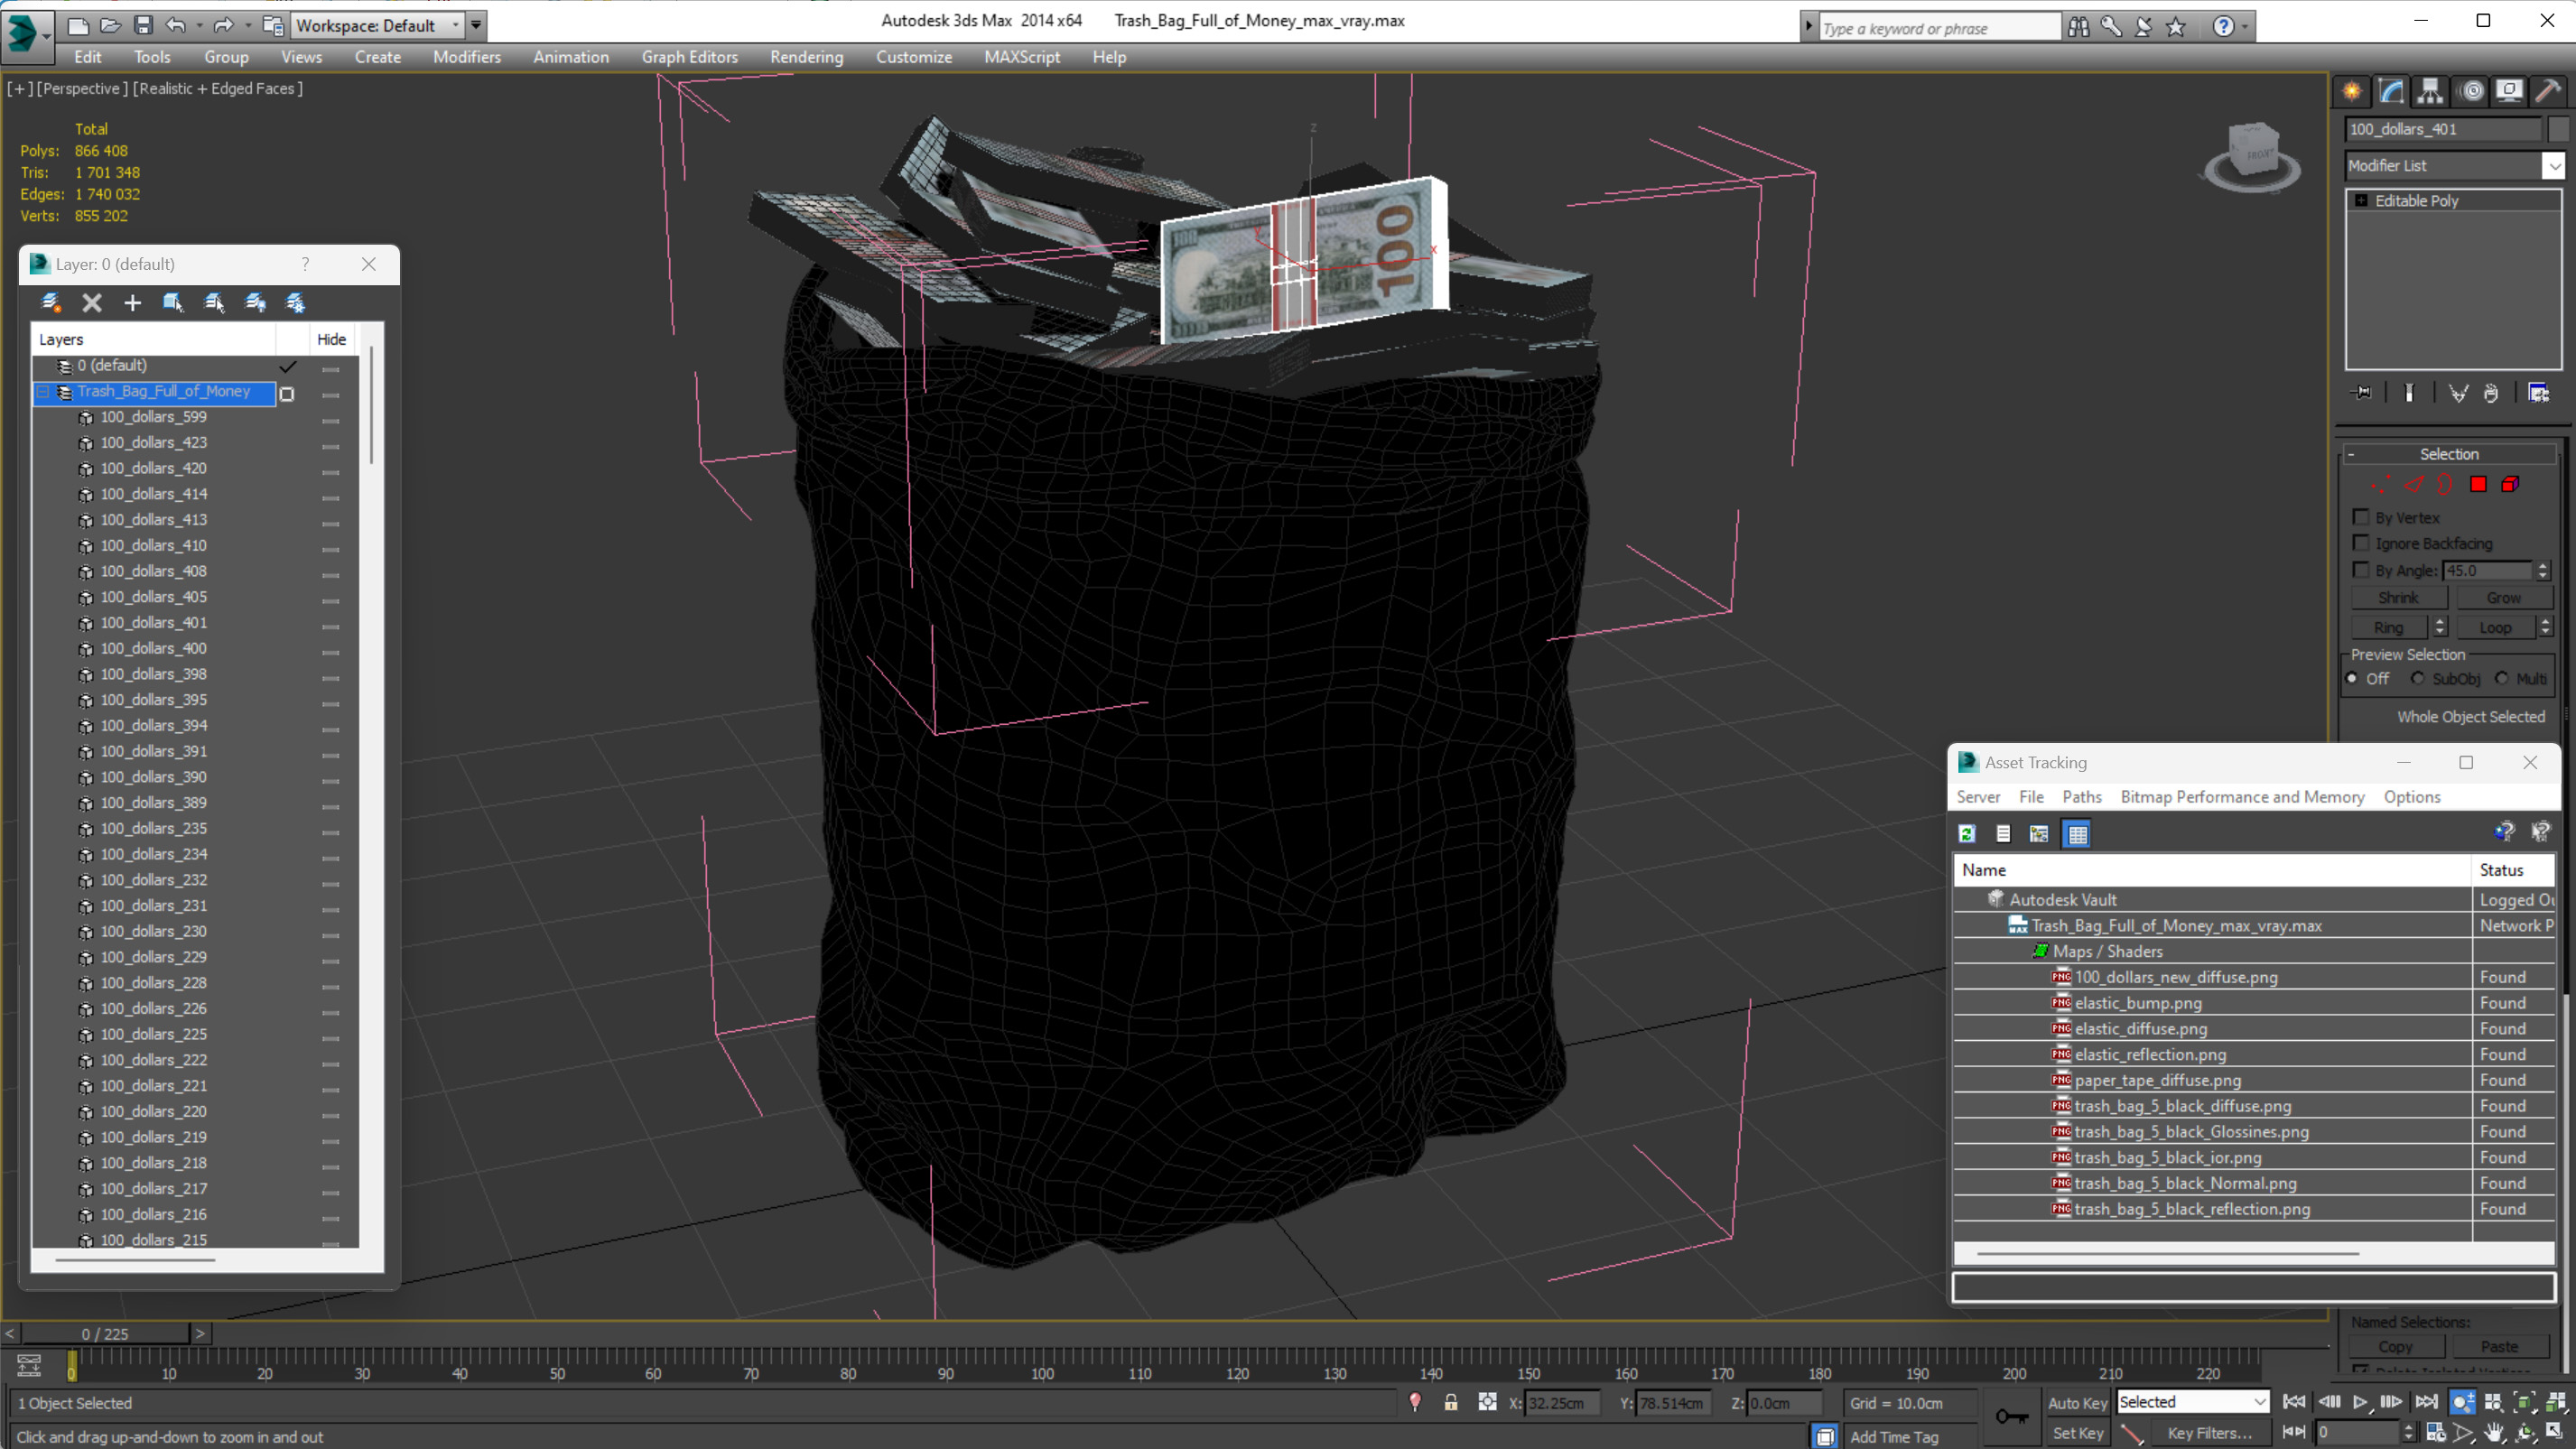Open the Bitmap Performance and Memory menu
The image size is (2576, 1449).
click(2242, 797)
